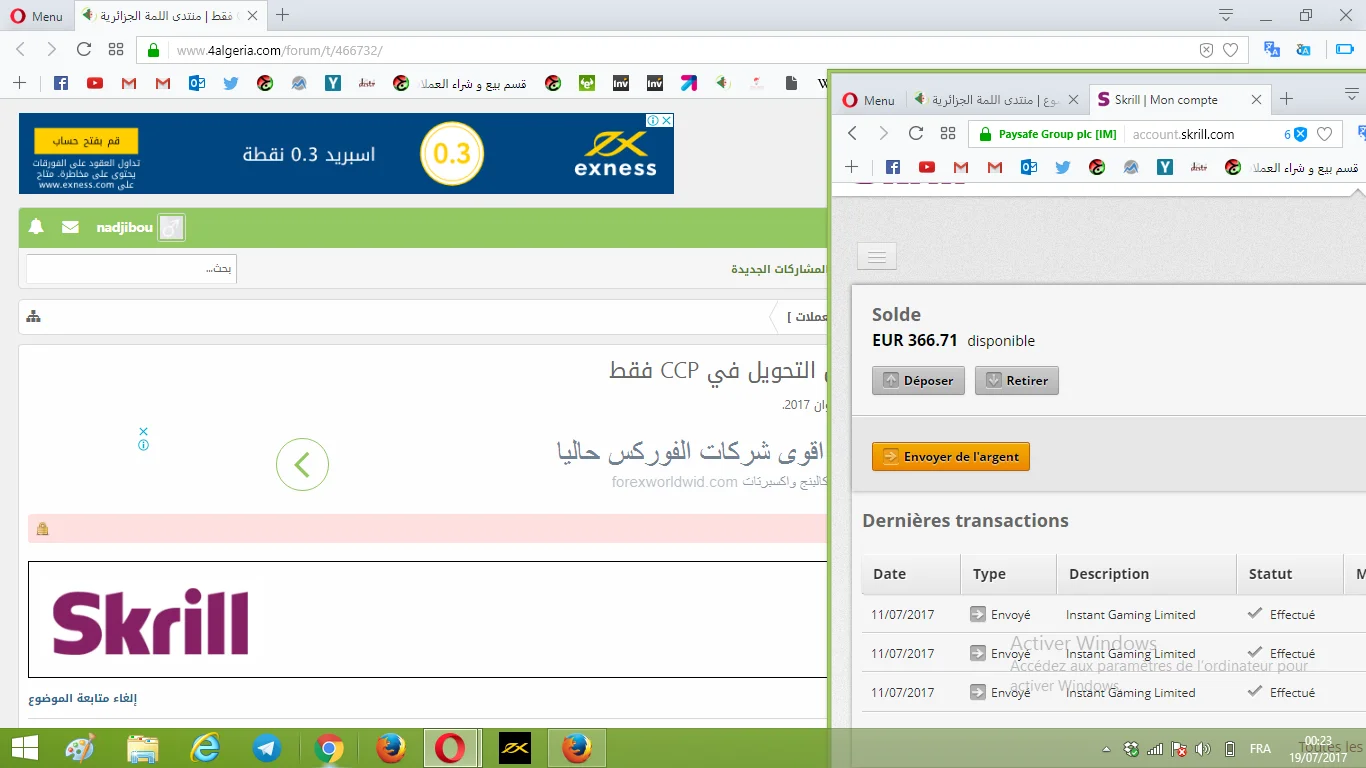The image size is (1366, 768).
Task: Toggle the ad blocker shield in the Skrill address bar
Action: coord(1300,134)
